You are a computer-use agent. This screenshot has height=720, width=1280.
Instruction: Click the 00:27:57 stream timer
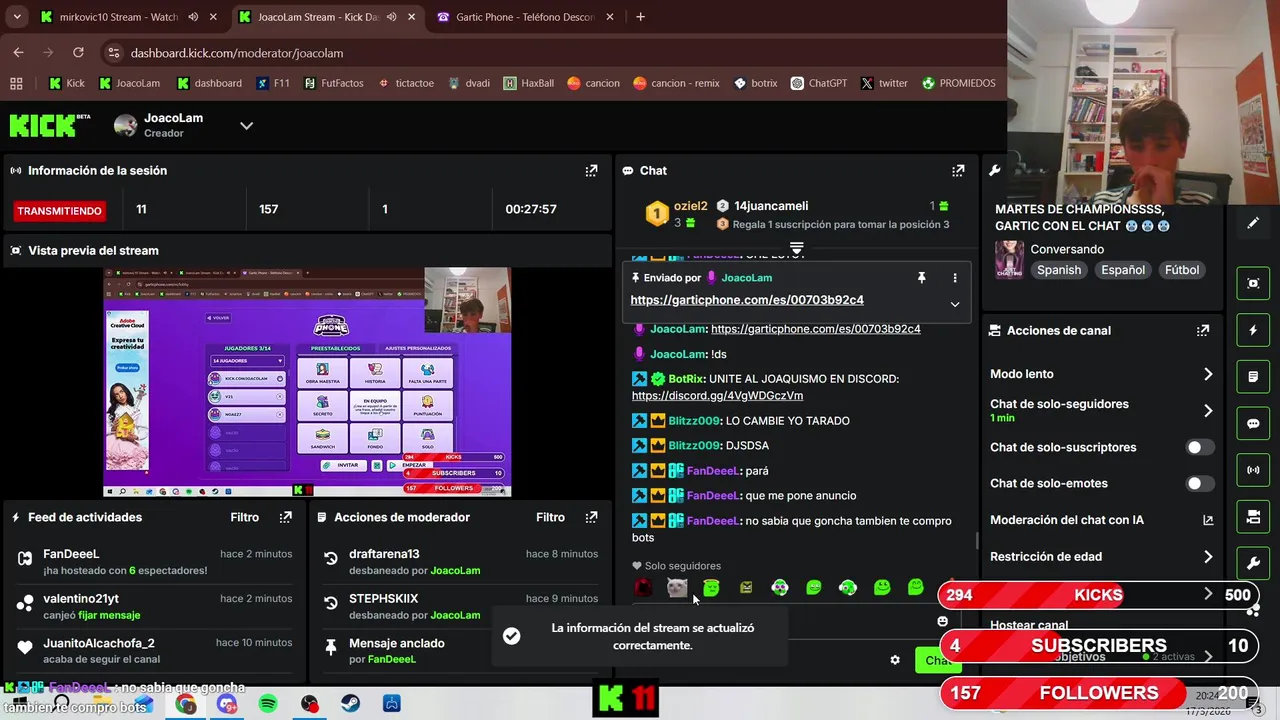pos(531,209)
